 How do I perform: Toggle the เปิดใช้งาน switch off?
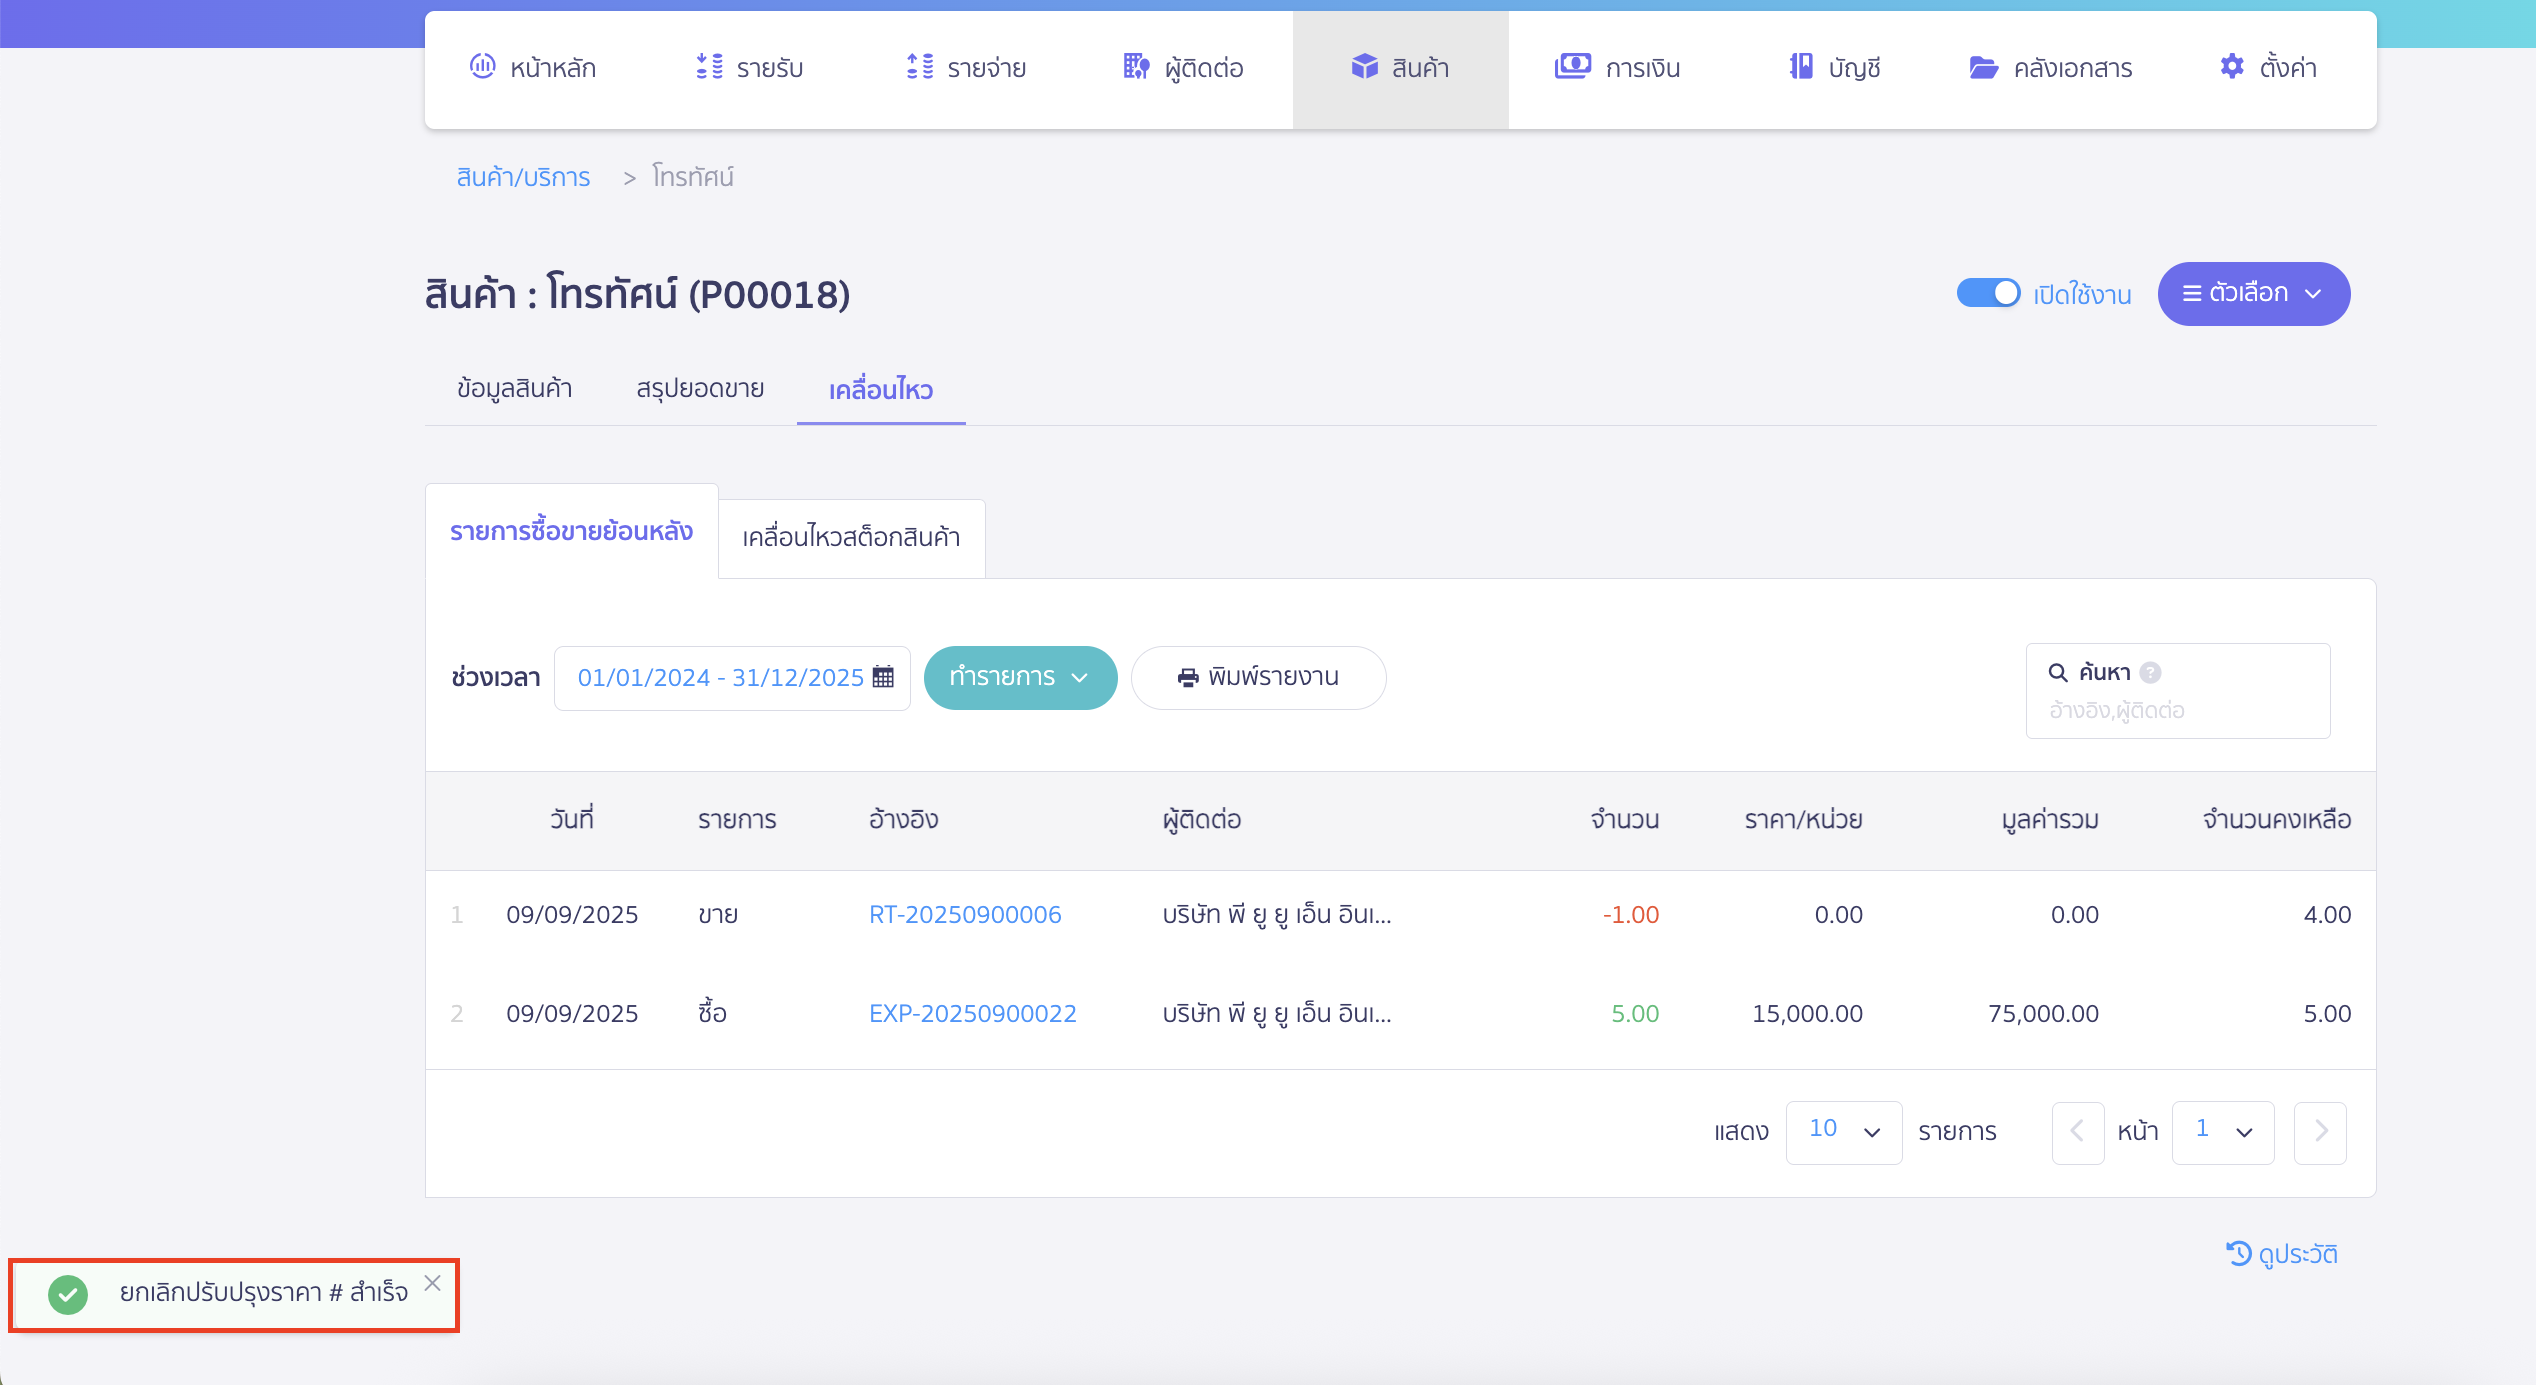1988,293
